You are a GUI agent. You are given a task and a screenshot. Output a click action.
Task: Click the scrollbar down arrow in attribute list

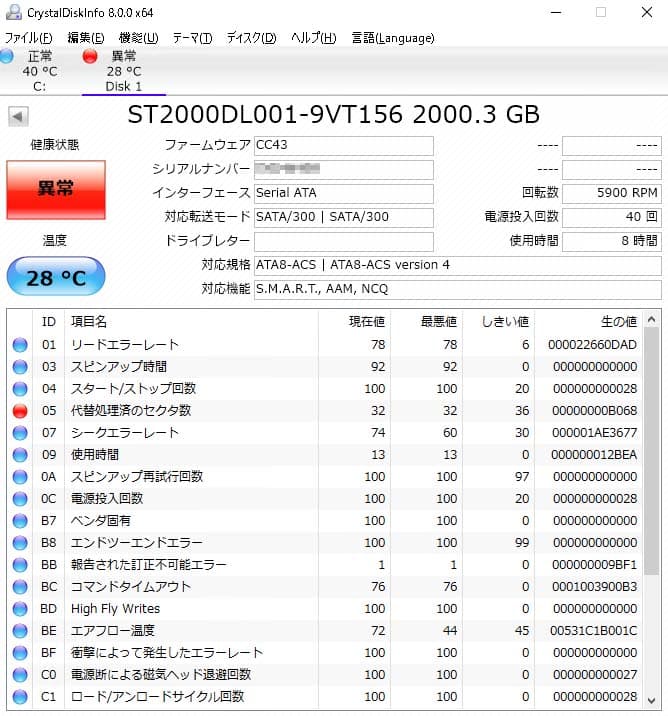pyautogui.click(x=652, y=701)
